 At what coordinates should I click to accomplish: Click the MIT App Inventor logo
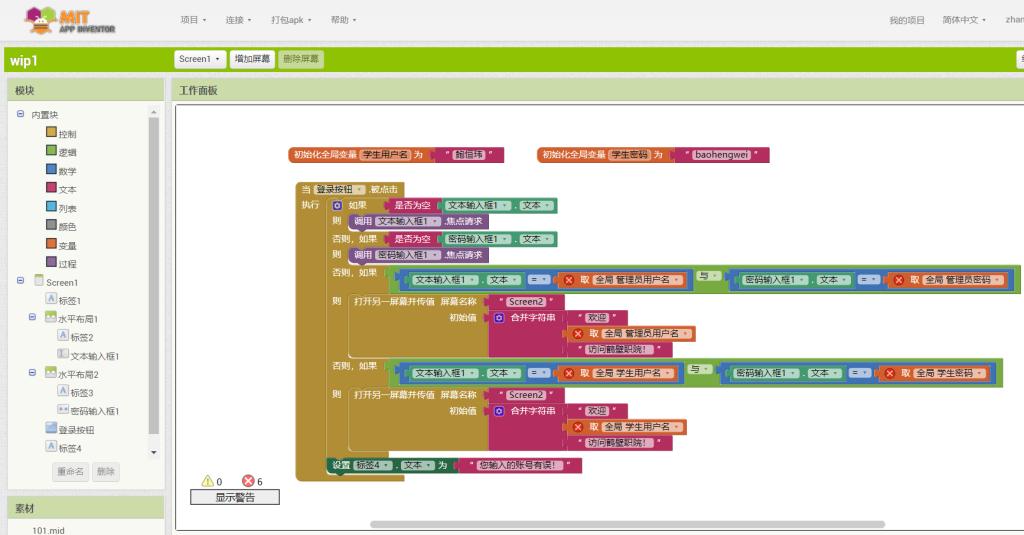(70, 20)
